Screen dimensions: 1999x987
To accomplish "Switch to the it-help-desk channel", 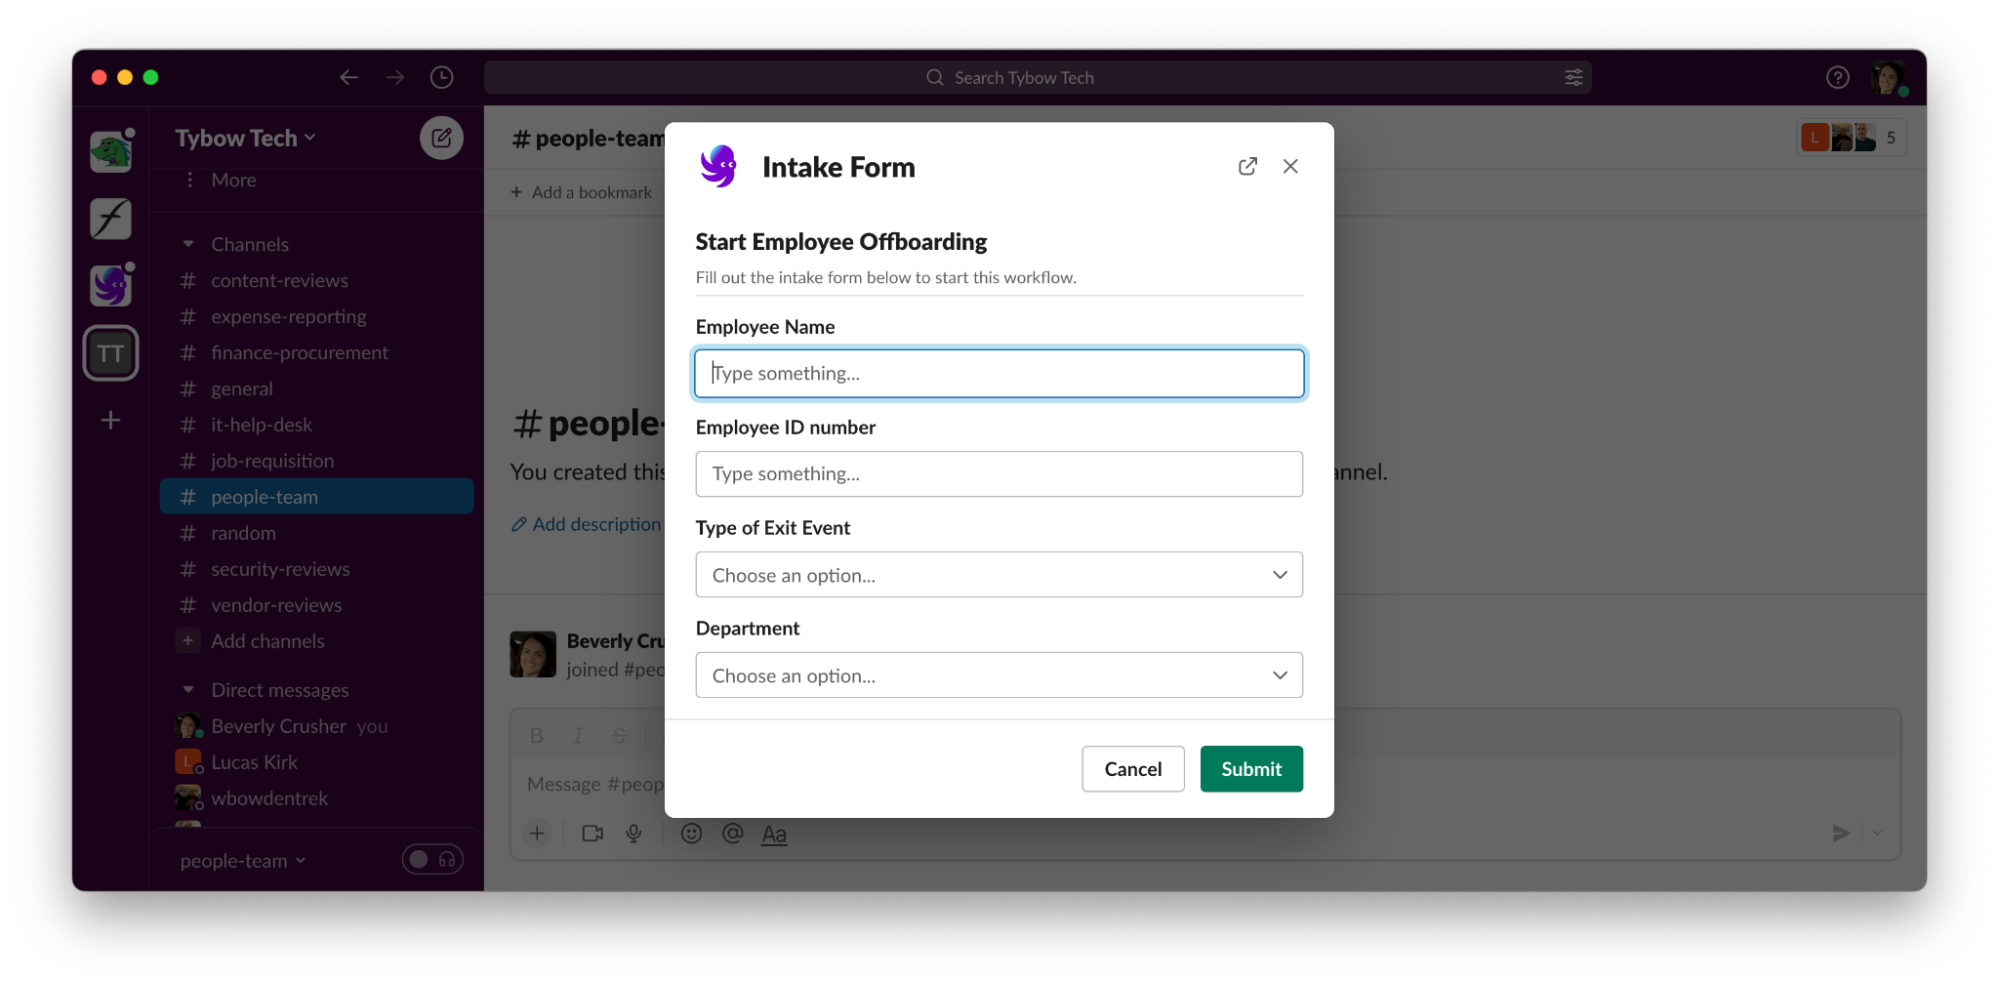I will tap(261, 425).
